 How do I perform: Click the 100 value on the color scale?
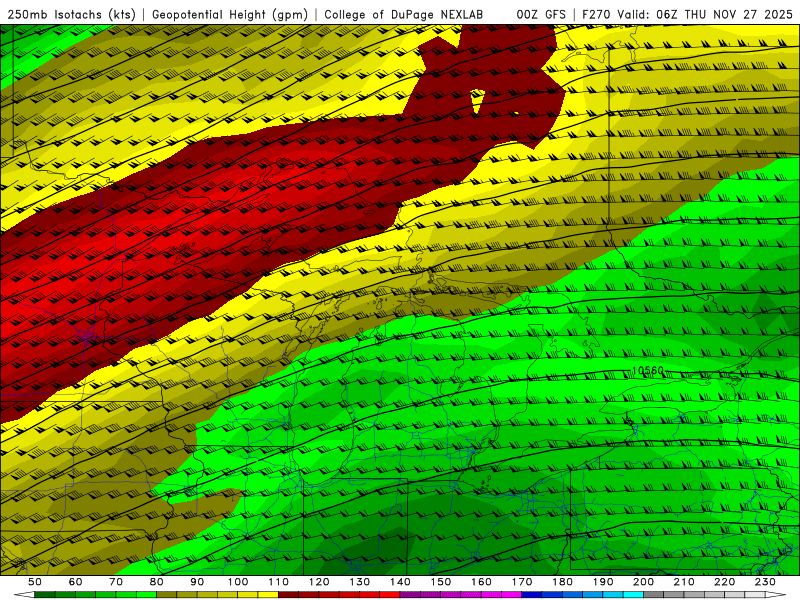(x=238, y=582)
